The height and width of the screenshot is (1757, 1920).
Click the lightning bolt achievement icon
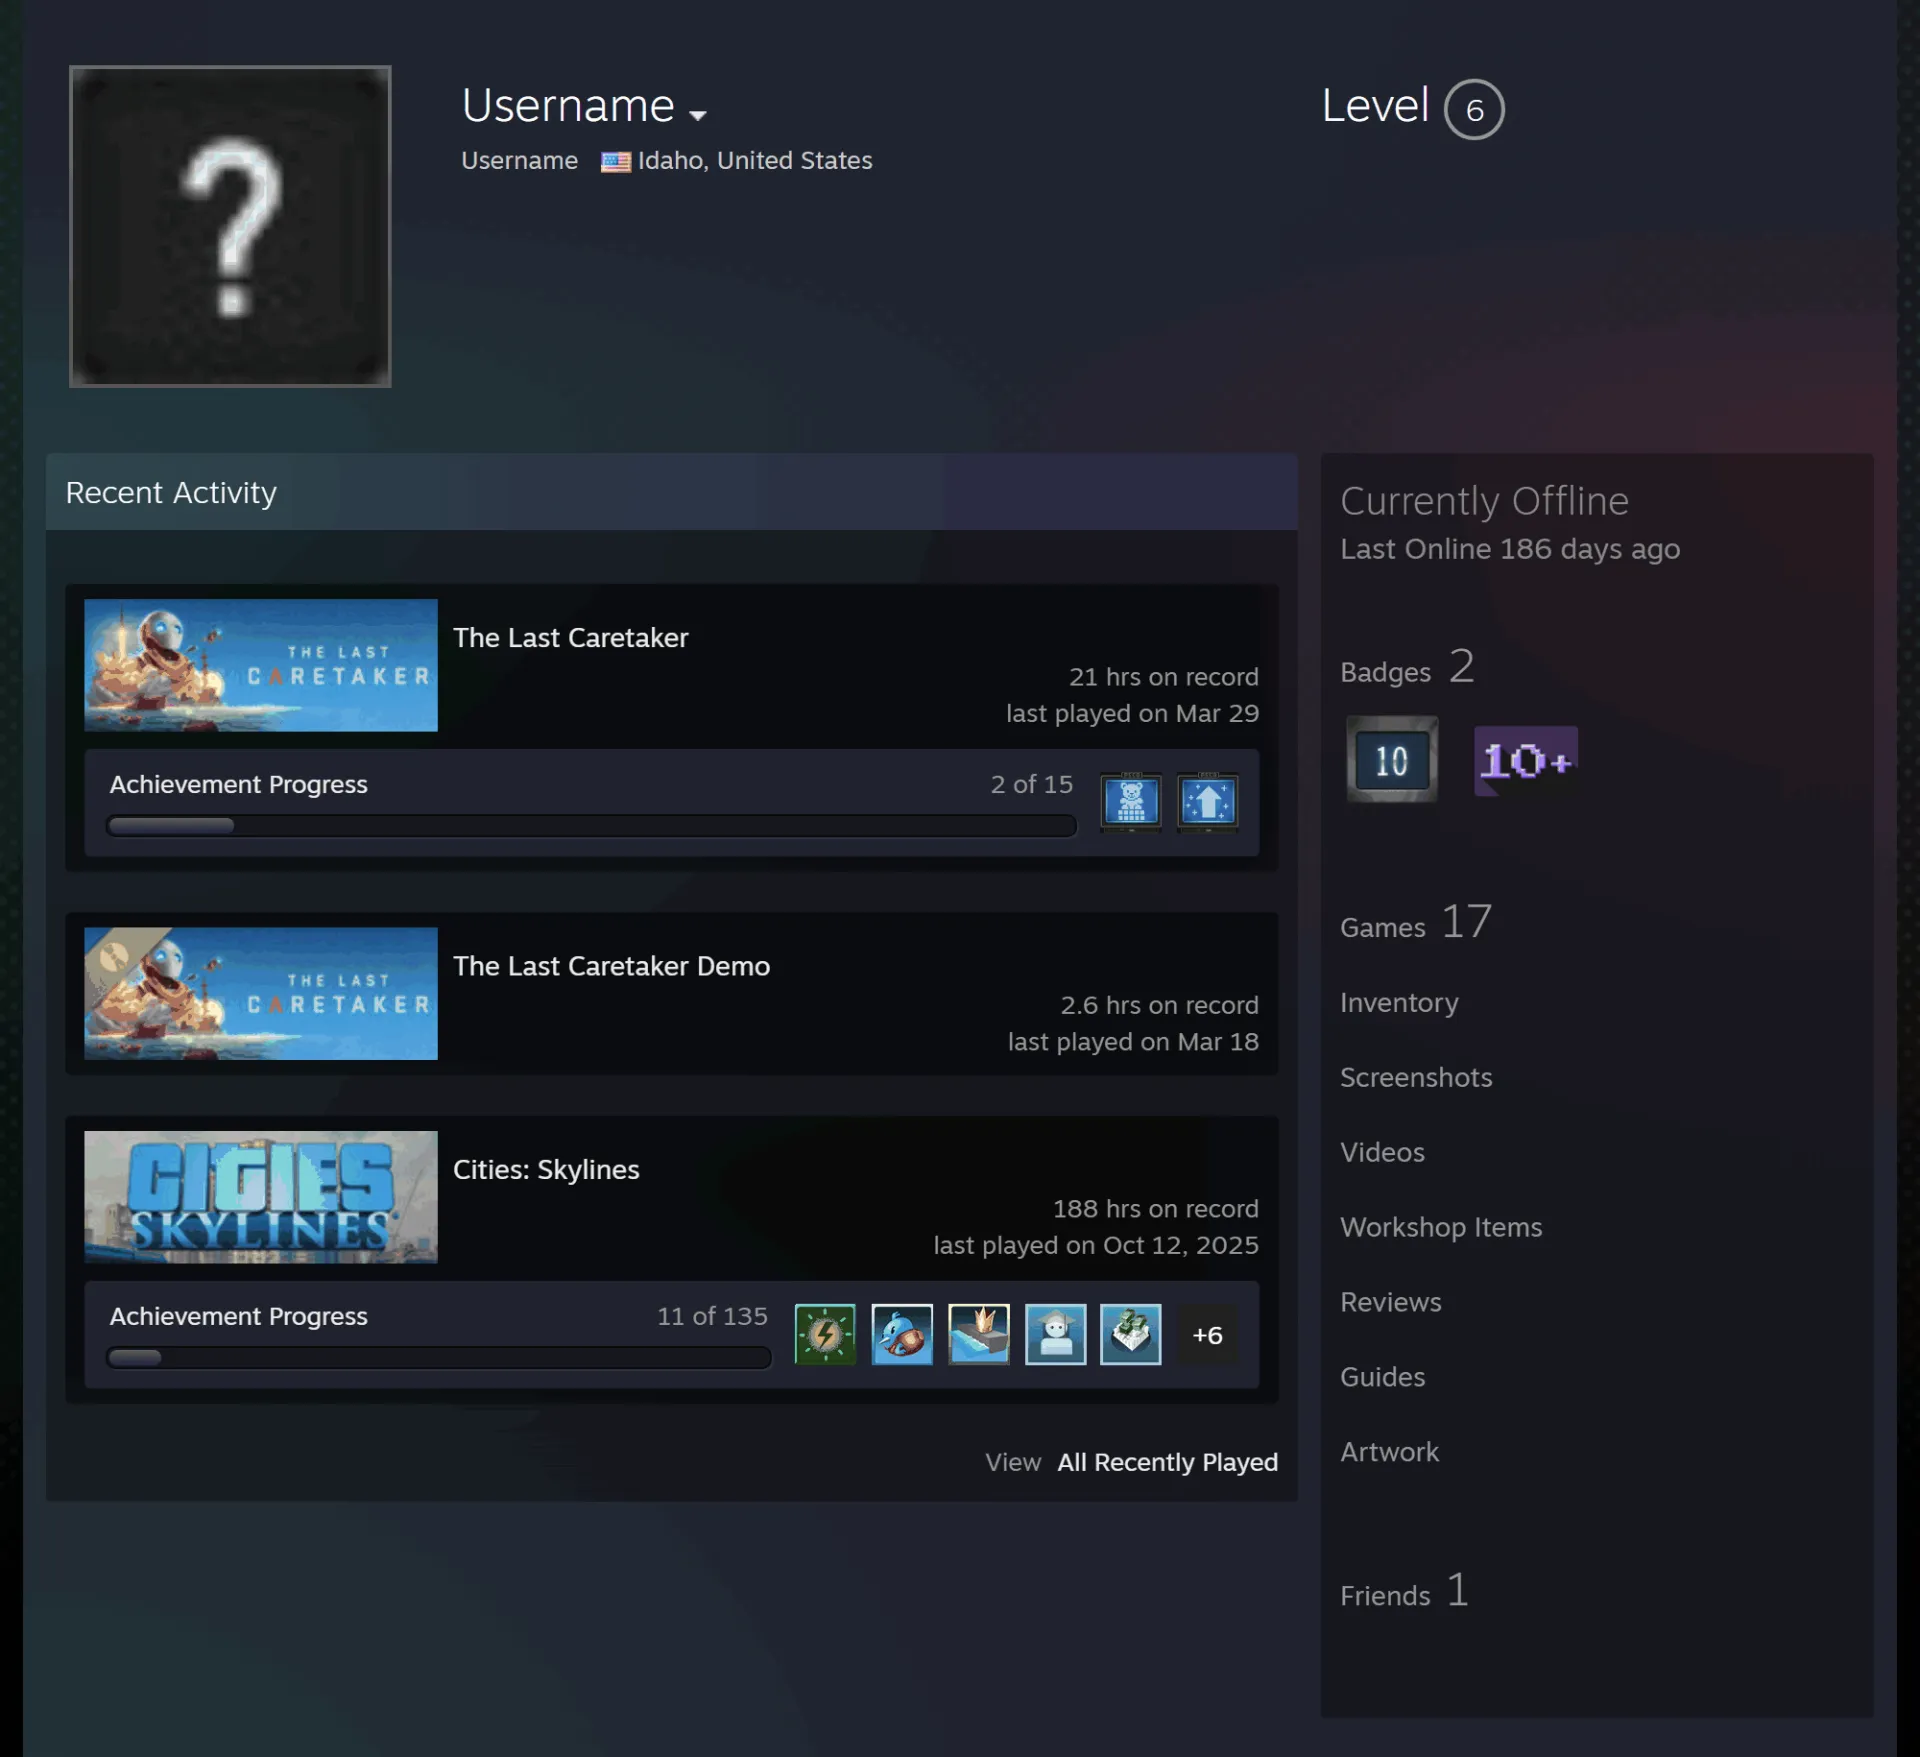(825, 1334)
